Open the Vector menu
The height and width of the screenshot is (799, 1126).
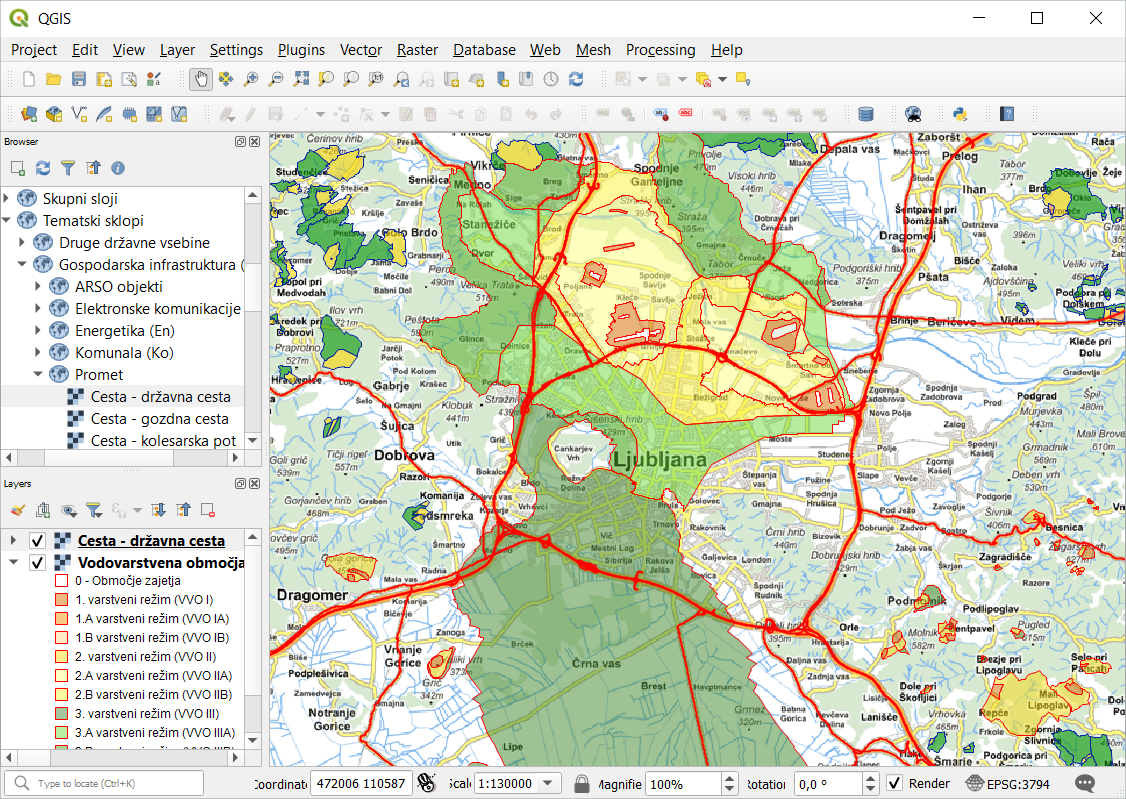point(360,50)
